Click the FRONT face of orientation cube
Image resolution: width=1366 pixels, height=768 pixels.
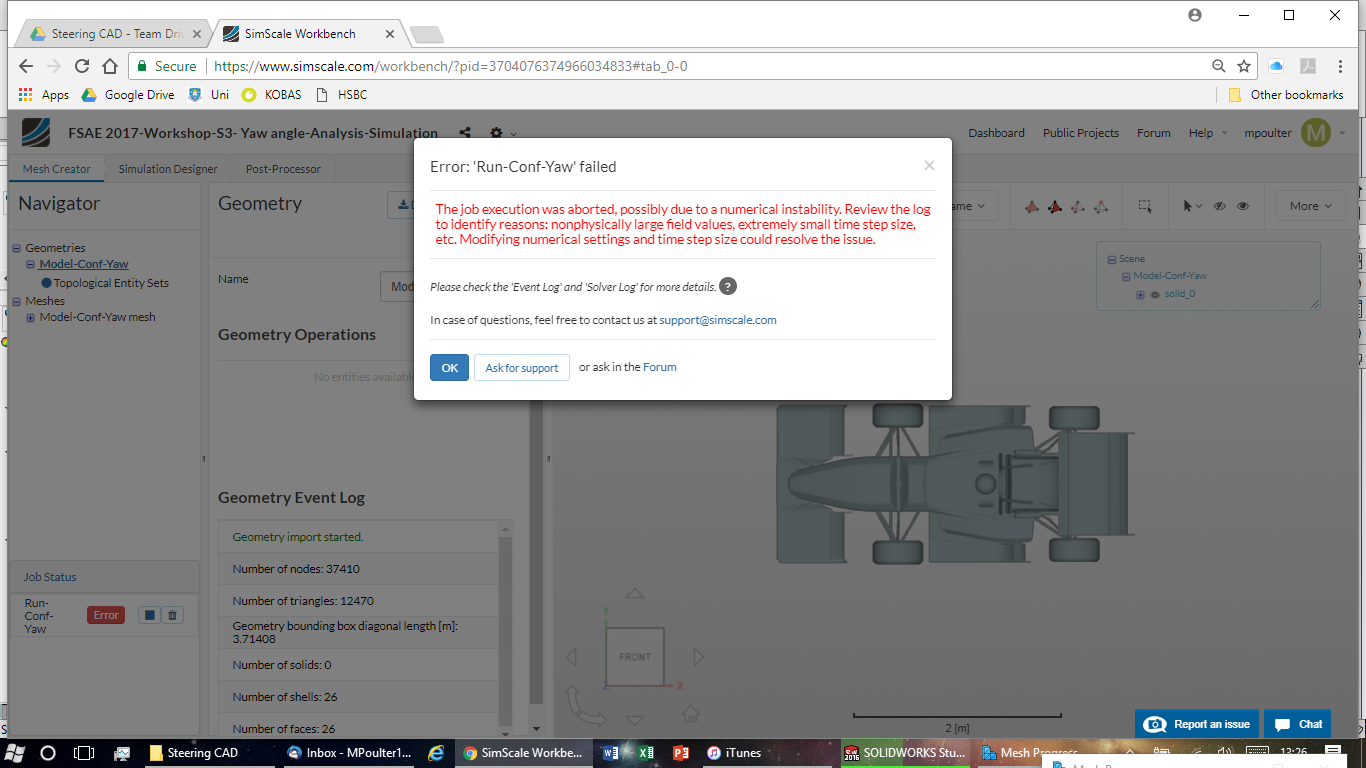pos(634,657)
